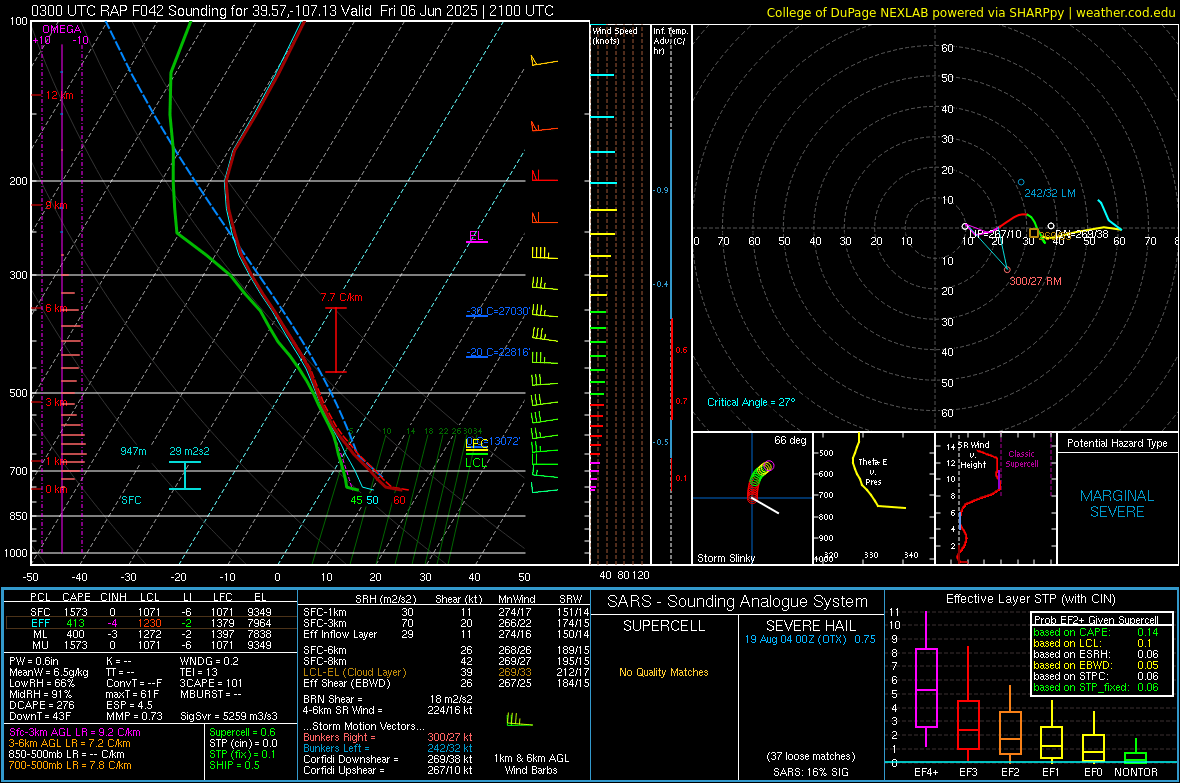Click the College of DuPage NEXLAB credit text
This screenshot has width=1180, height=783.
[x=970, y=12]
